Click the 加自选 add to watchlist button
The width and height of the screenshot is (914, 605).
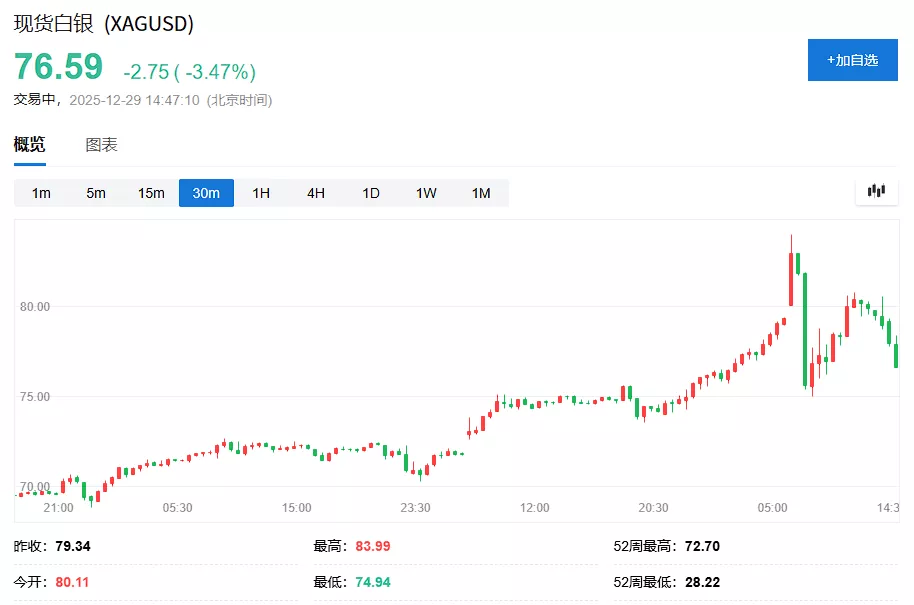(852, 60)
